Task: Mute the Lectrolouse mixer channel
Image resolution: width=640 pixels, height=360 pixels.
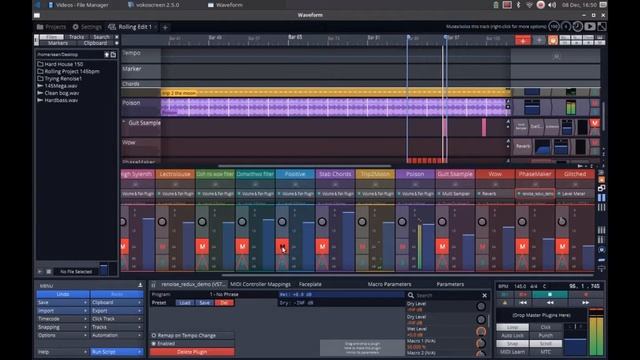Action: (x=162, y=246)
